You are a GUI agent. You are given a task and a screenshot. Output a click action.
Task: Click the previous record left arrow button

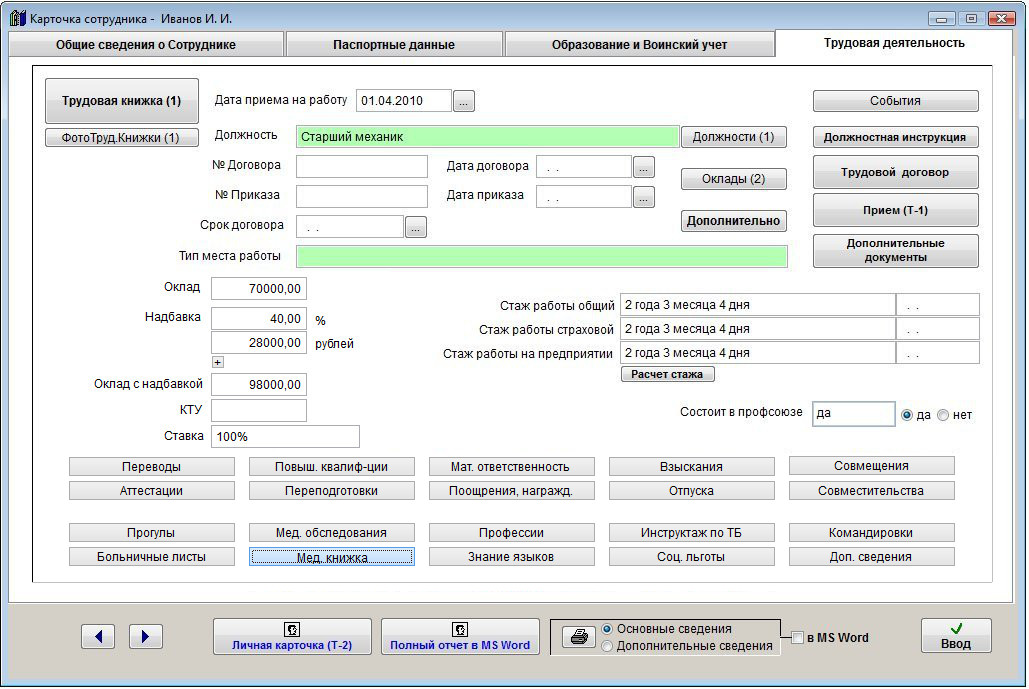pyautogui.click(x=98, y=636)
